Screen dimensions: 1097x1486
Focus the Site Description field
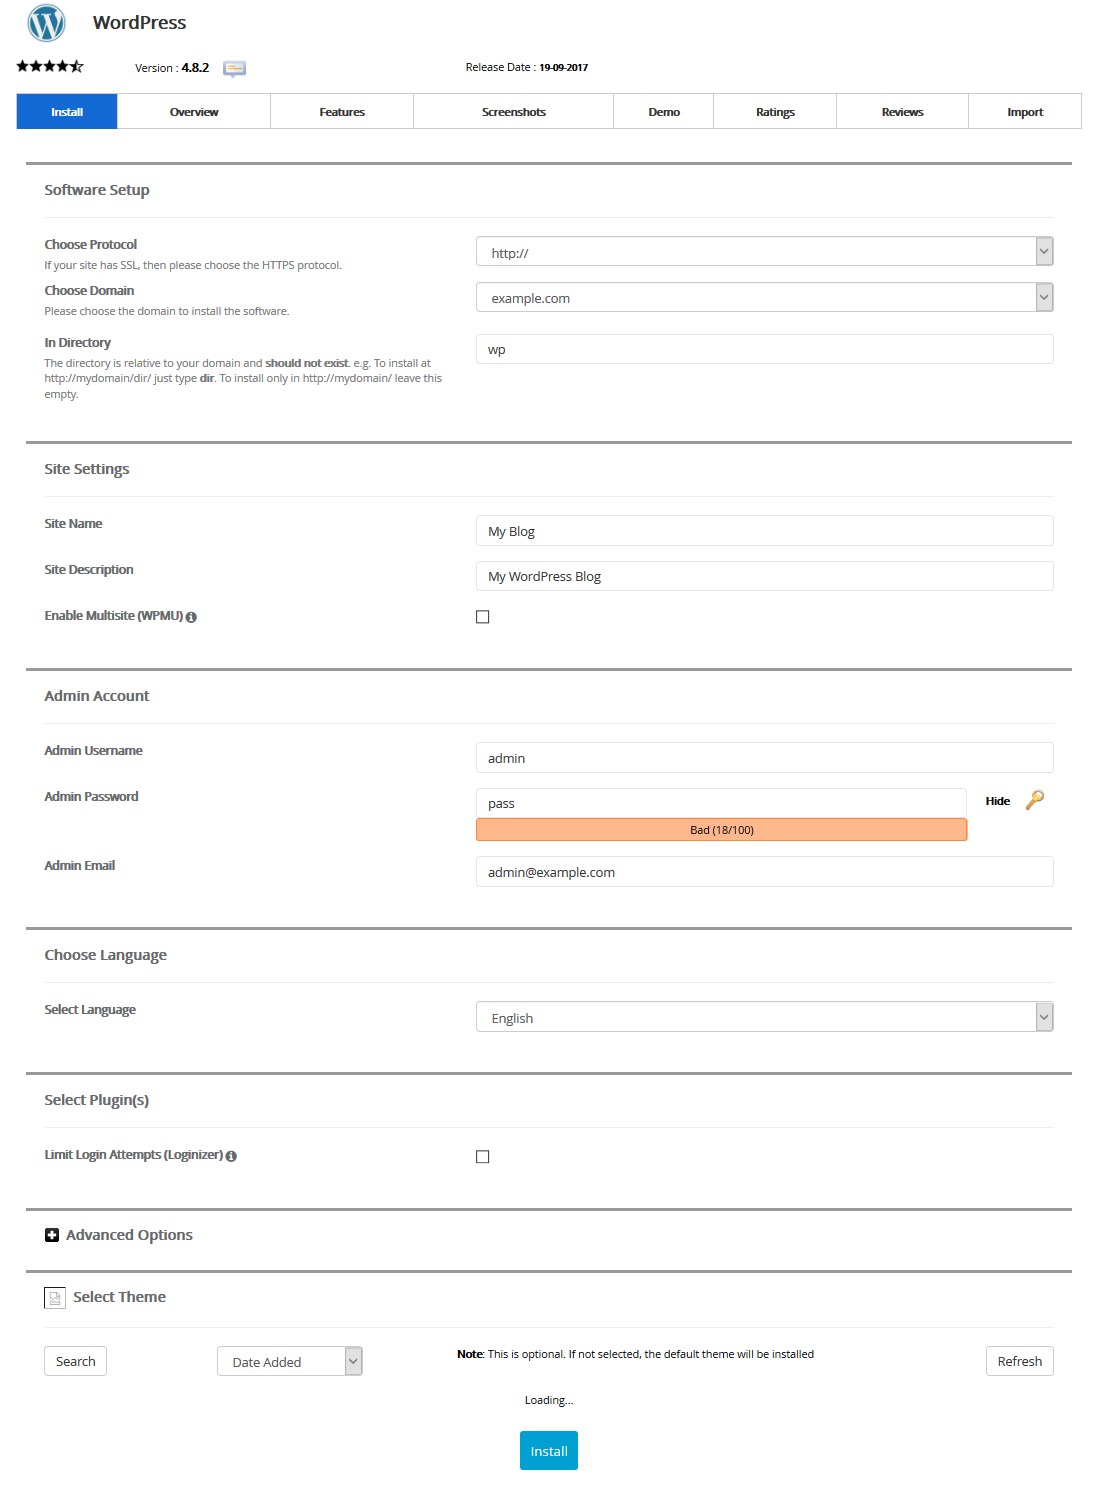coord(765,576)
